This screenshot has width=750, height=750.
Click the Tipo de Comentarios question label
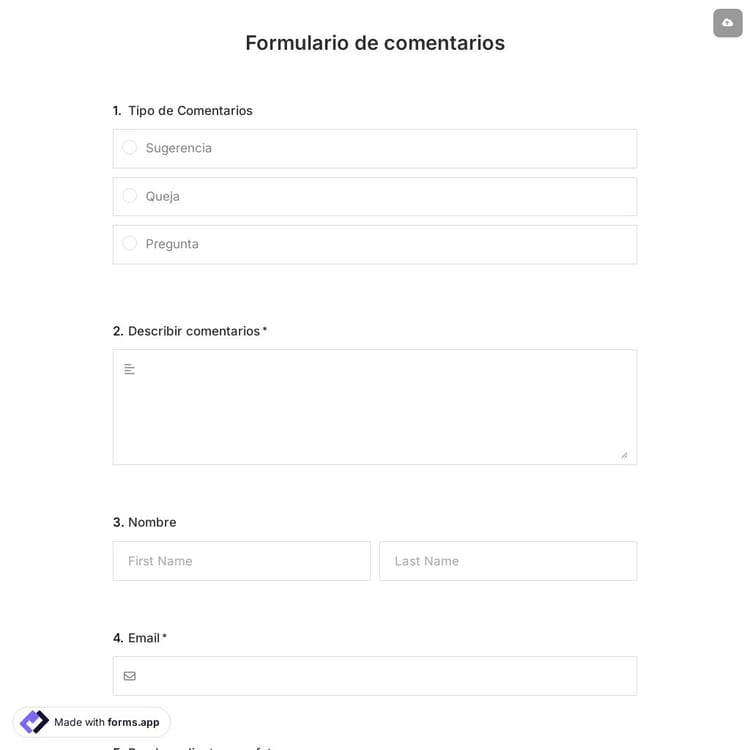point(190,111)
